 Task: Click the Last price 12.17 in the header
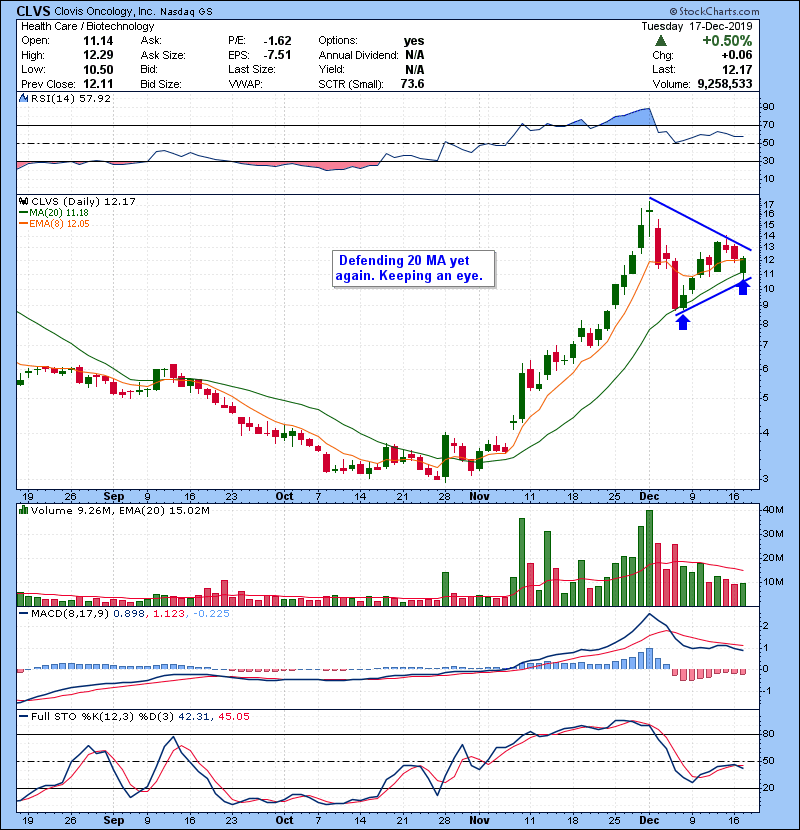coord(738,69)
